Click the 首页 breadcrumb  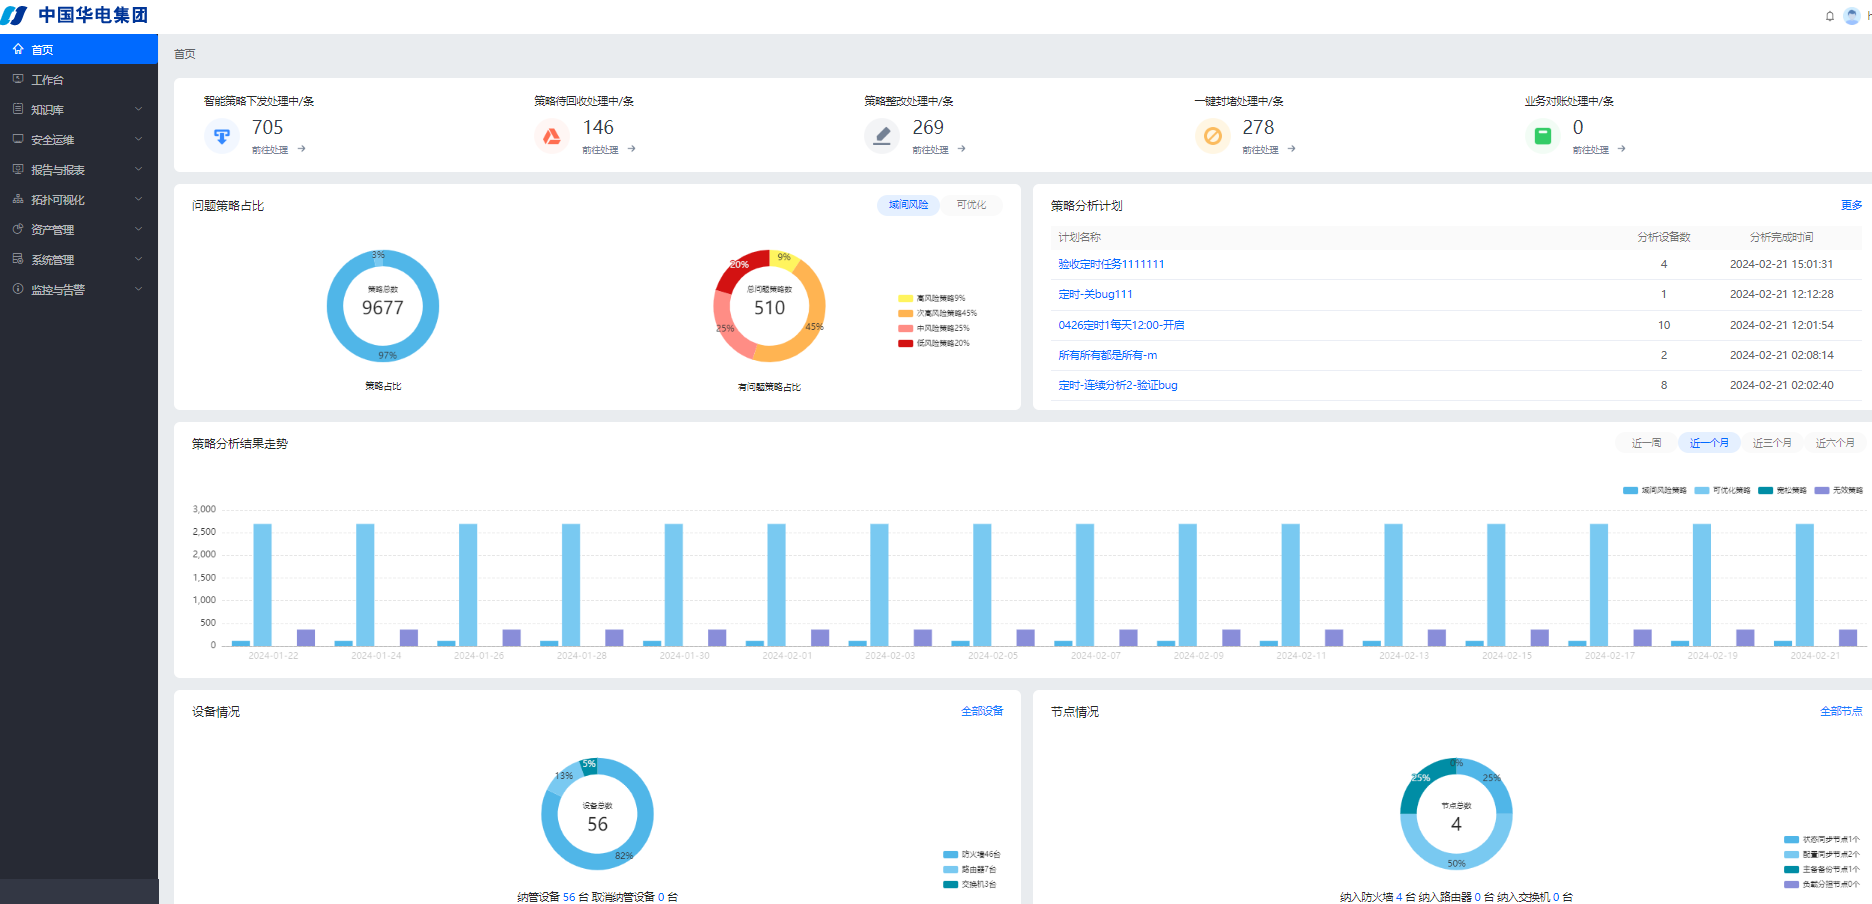click(x=185, y=54)
